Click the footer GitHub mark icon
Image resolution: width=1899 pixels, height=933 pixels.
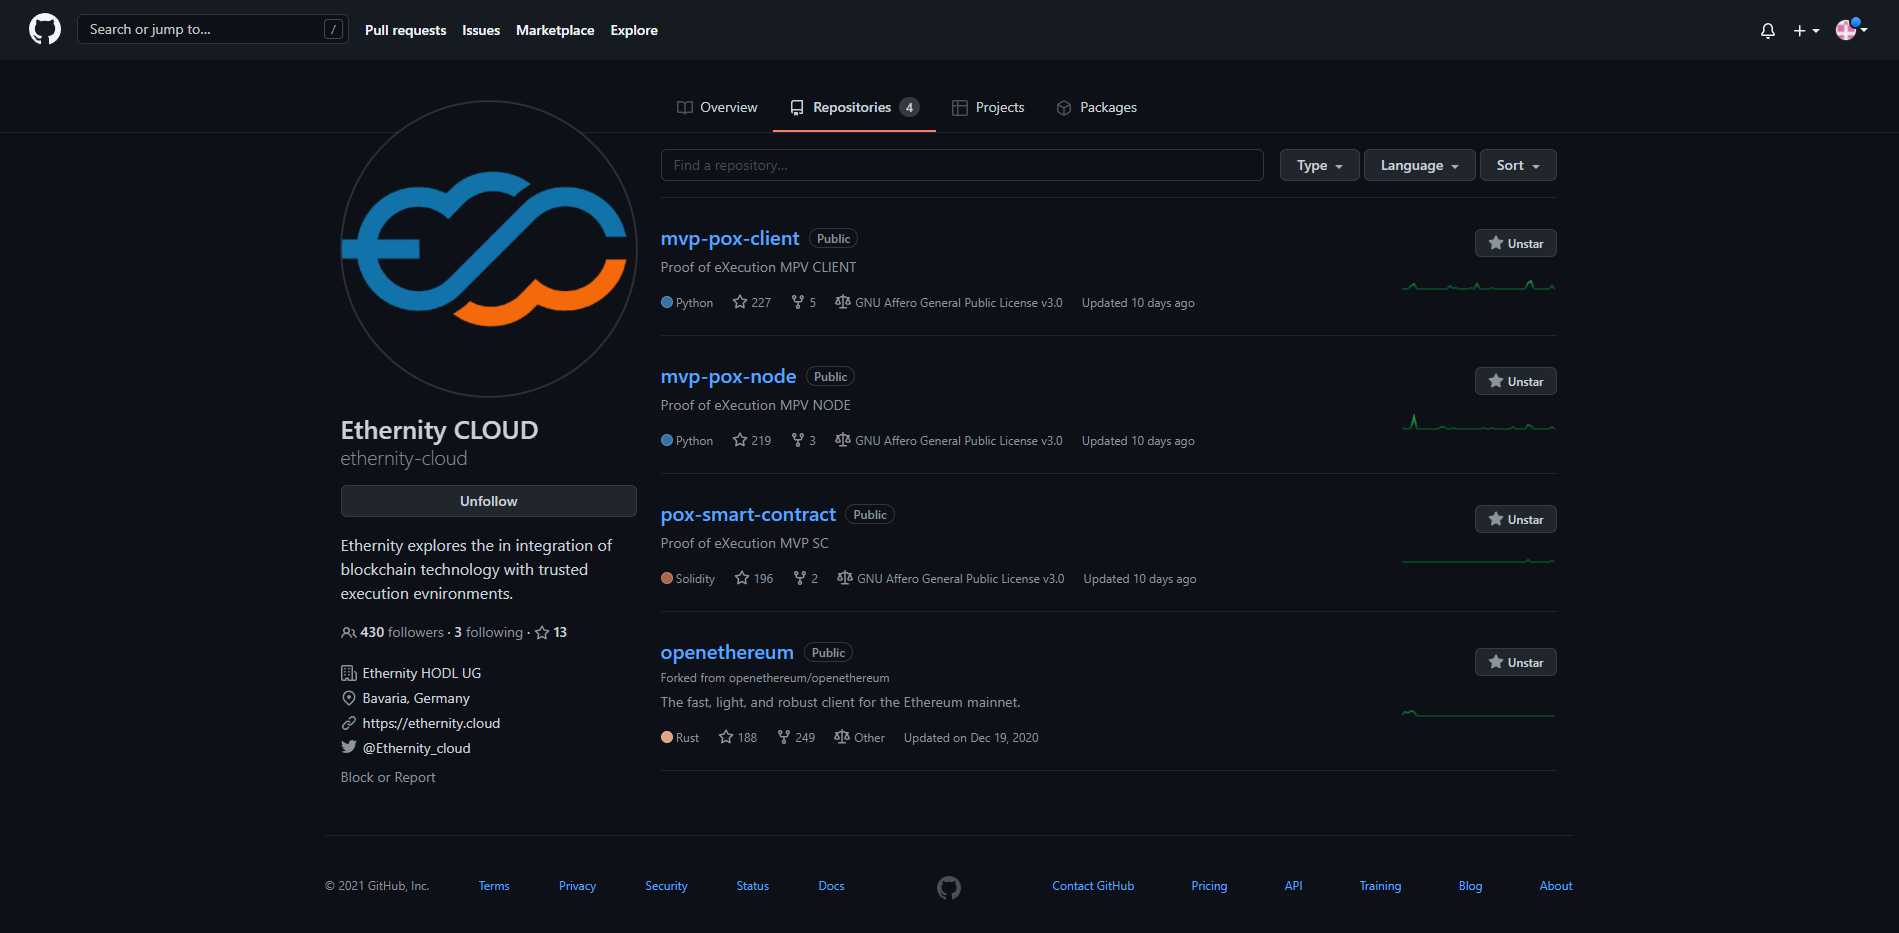[x=949, y=887]
